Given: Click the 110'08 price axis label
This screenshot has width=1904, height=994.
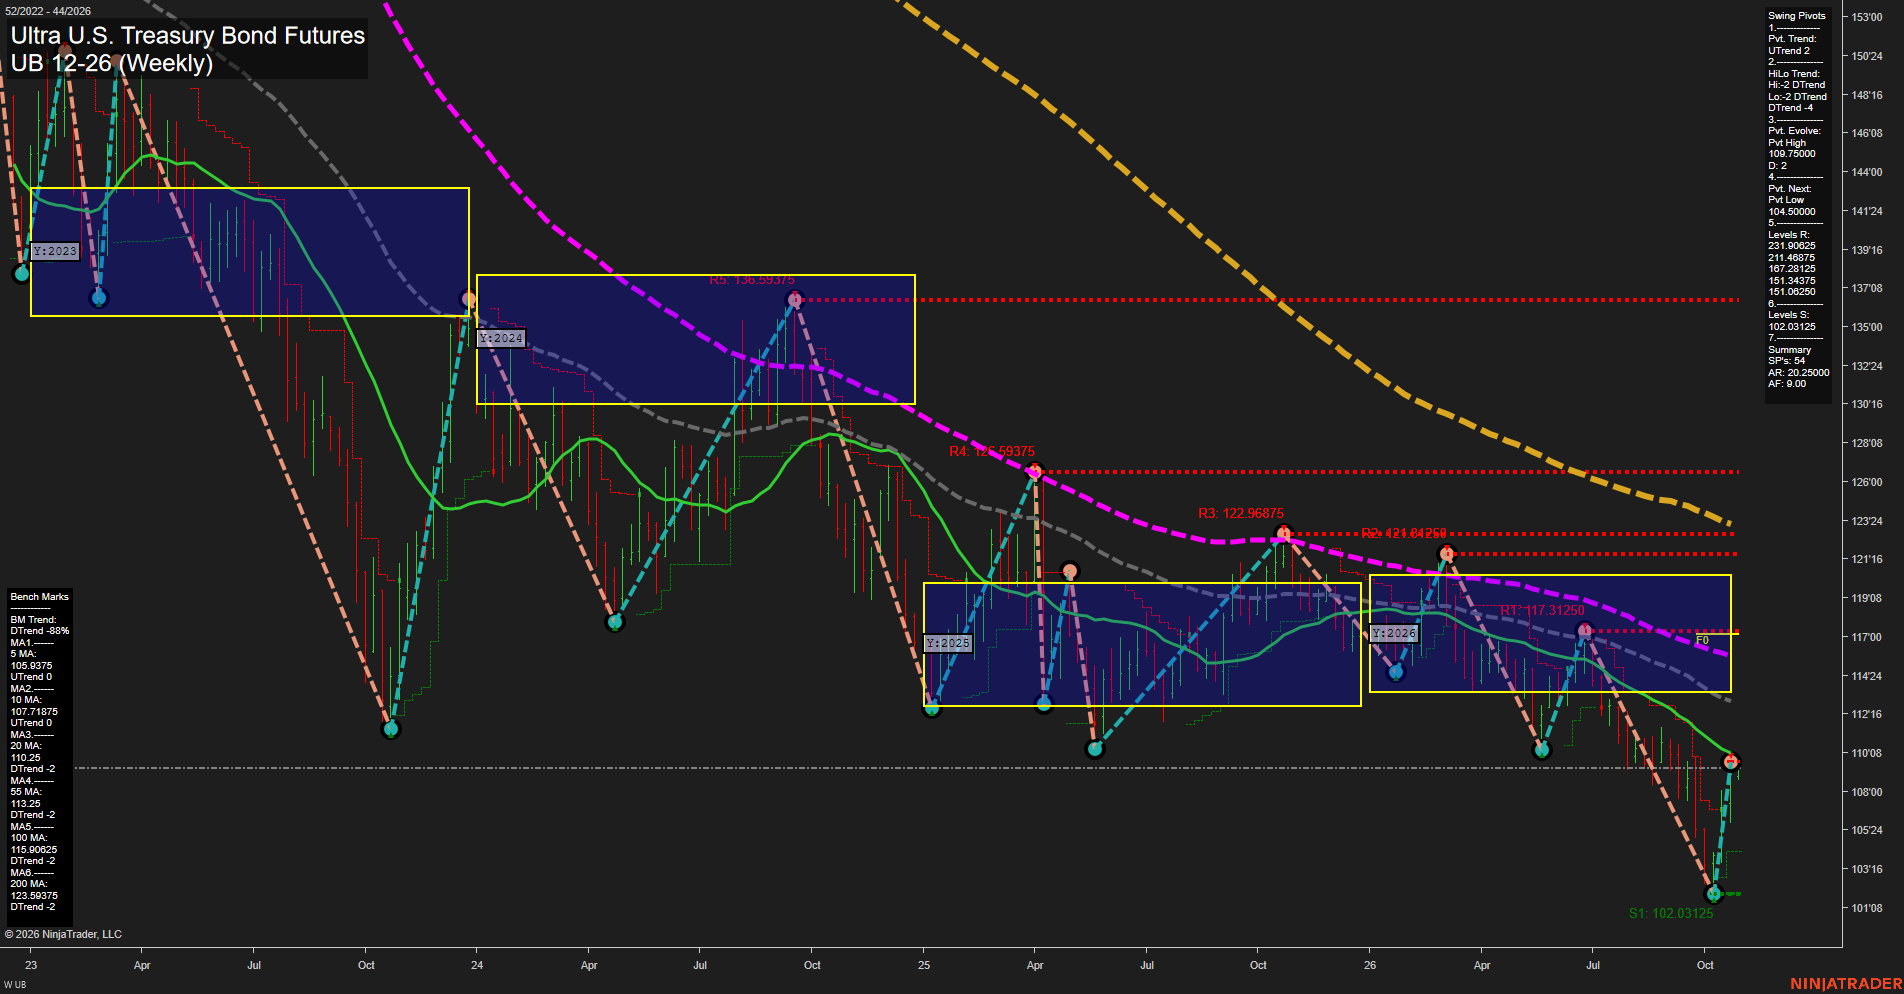Looking at the screenshot, I should point(1866,753).
